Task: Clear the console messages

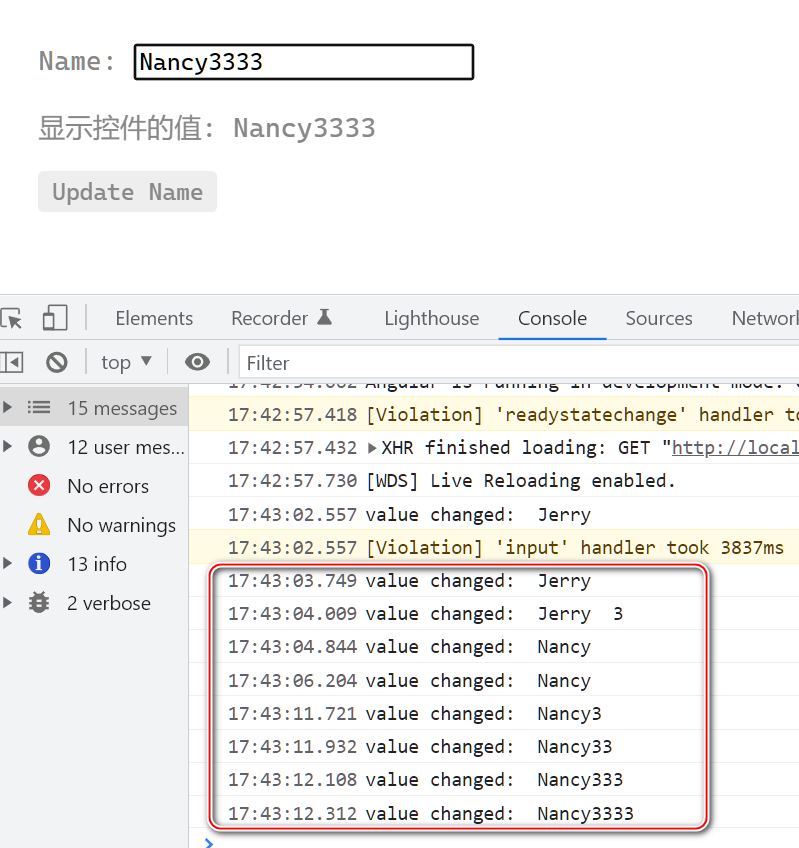Action: (x=57, y=361)
